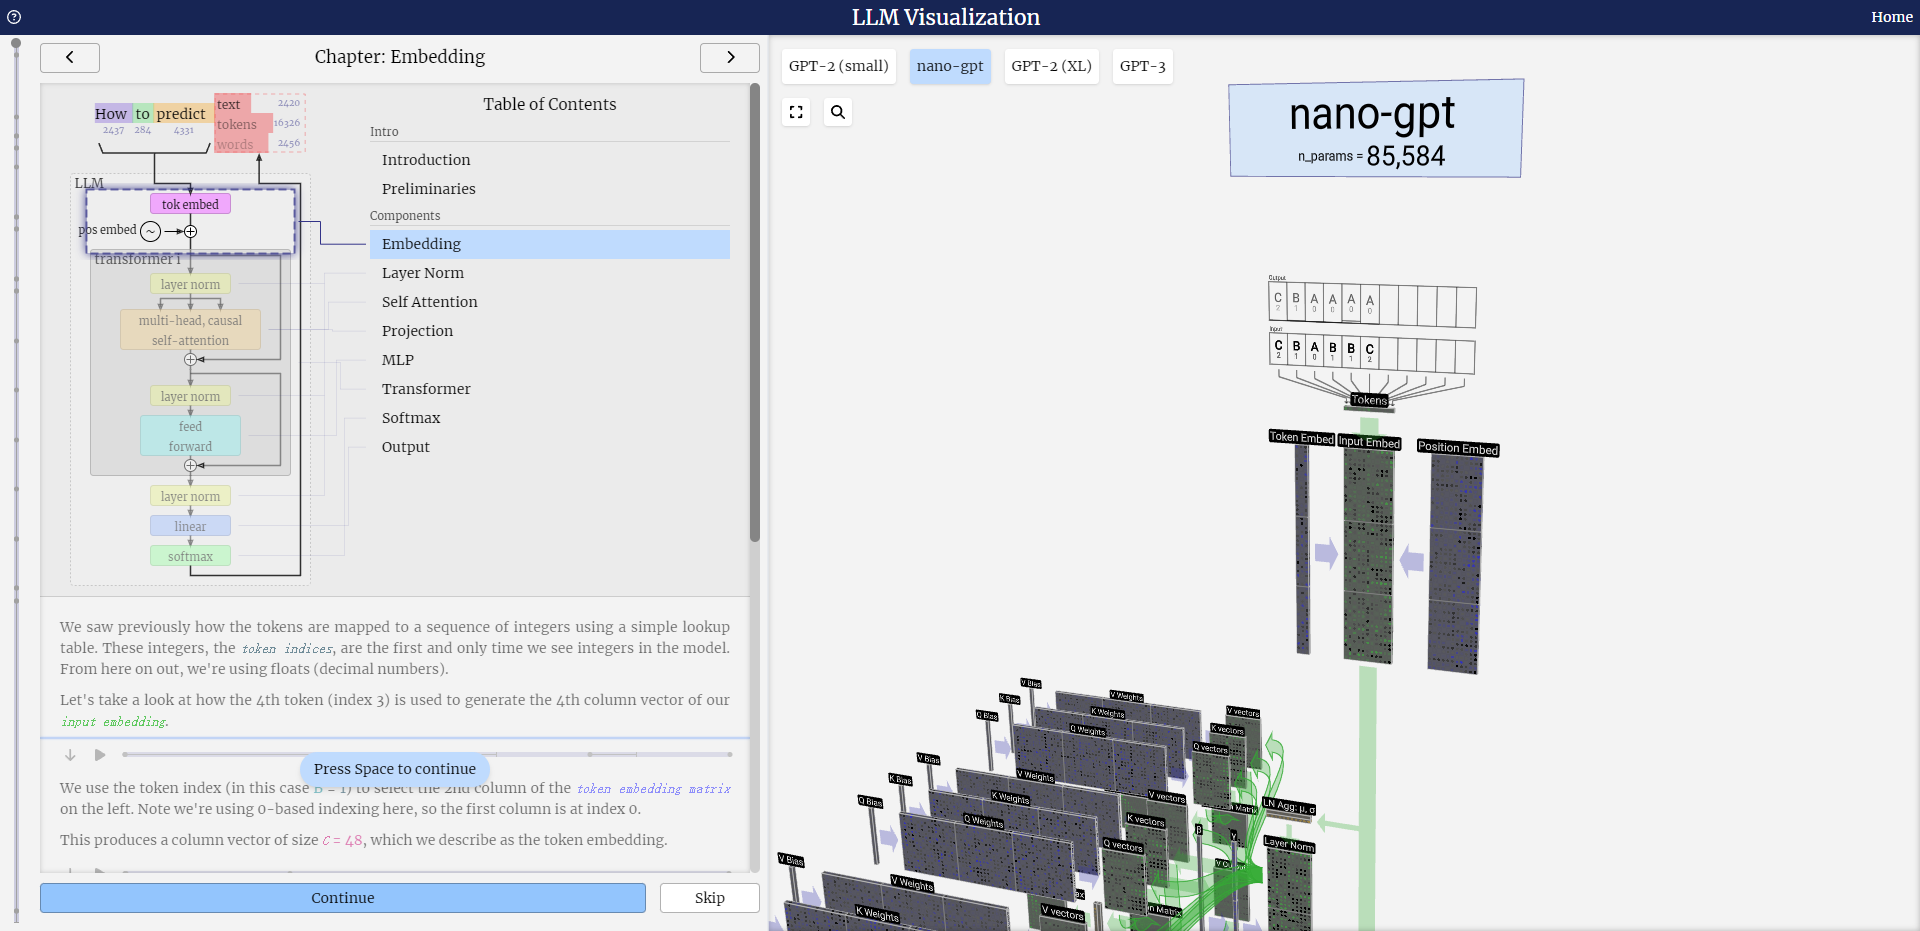Click the Continue button
Image resolution: width=1920 pixels, height=931 pixels.
pos(343,898)
